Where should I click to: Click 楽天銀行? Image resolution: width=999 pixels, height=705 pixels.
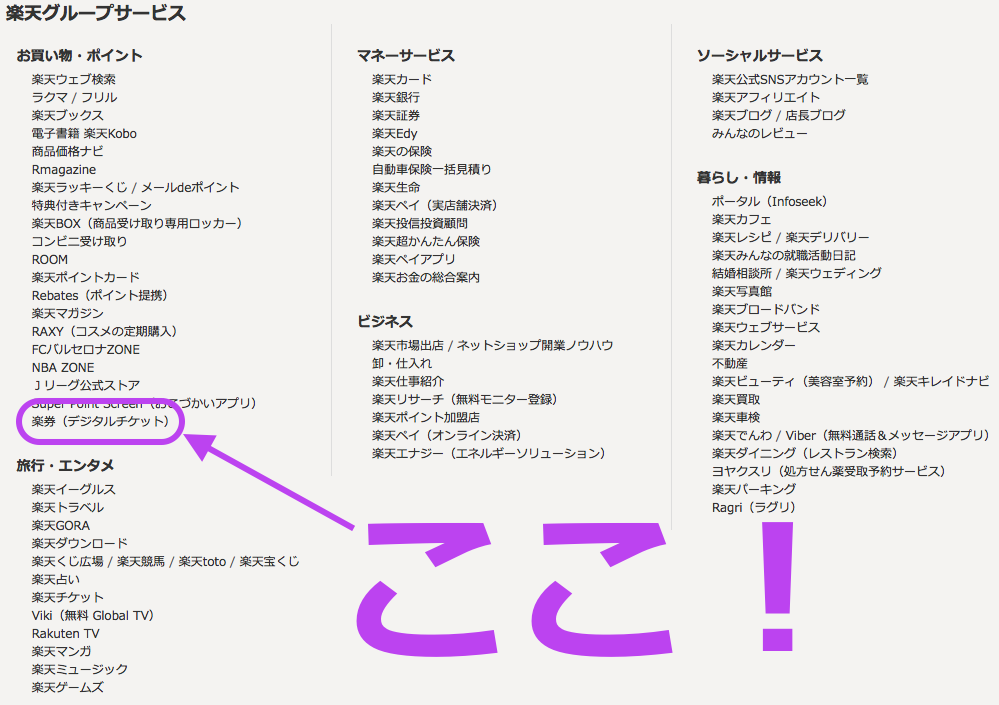coord(396,97)
